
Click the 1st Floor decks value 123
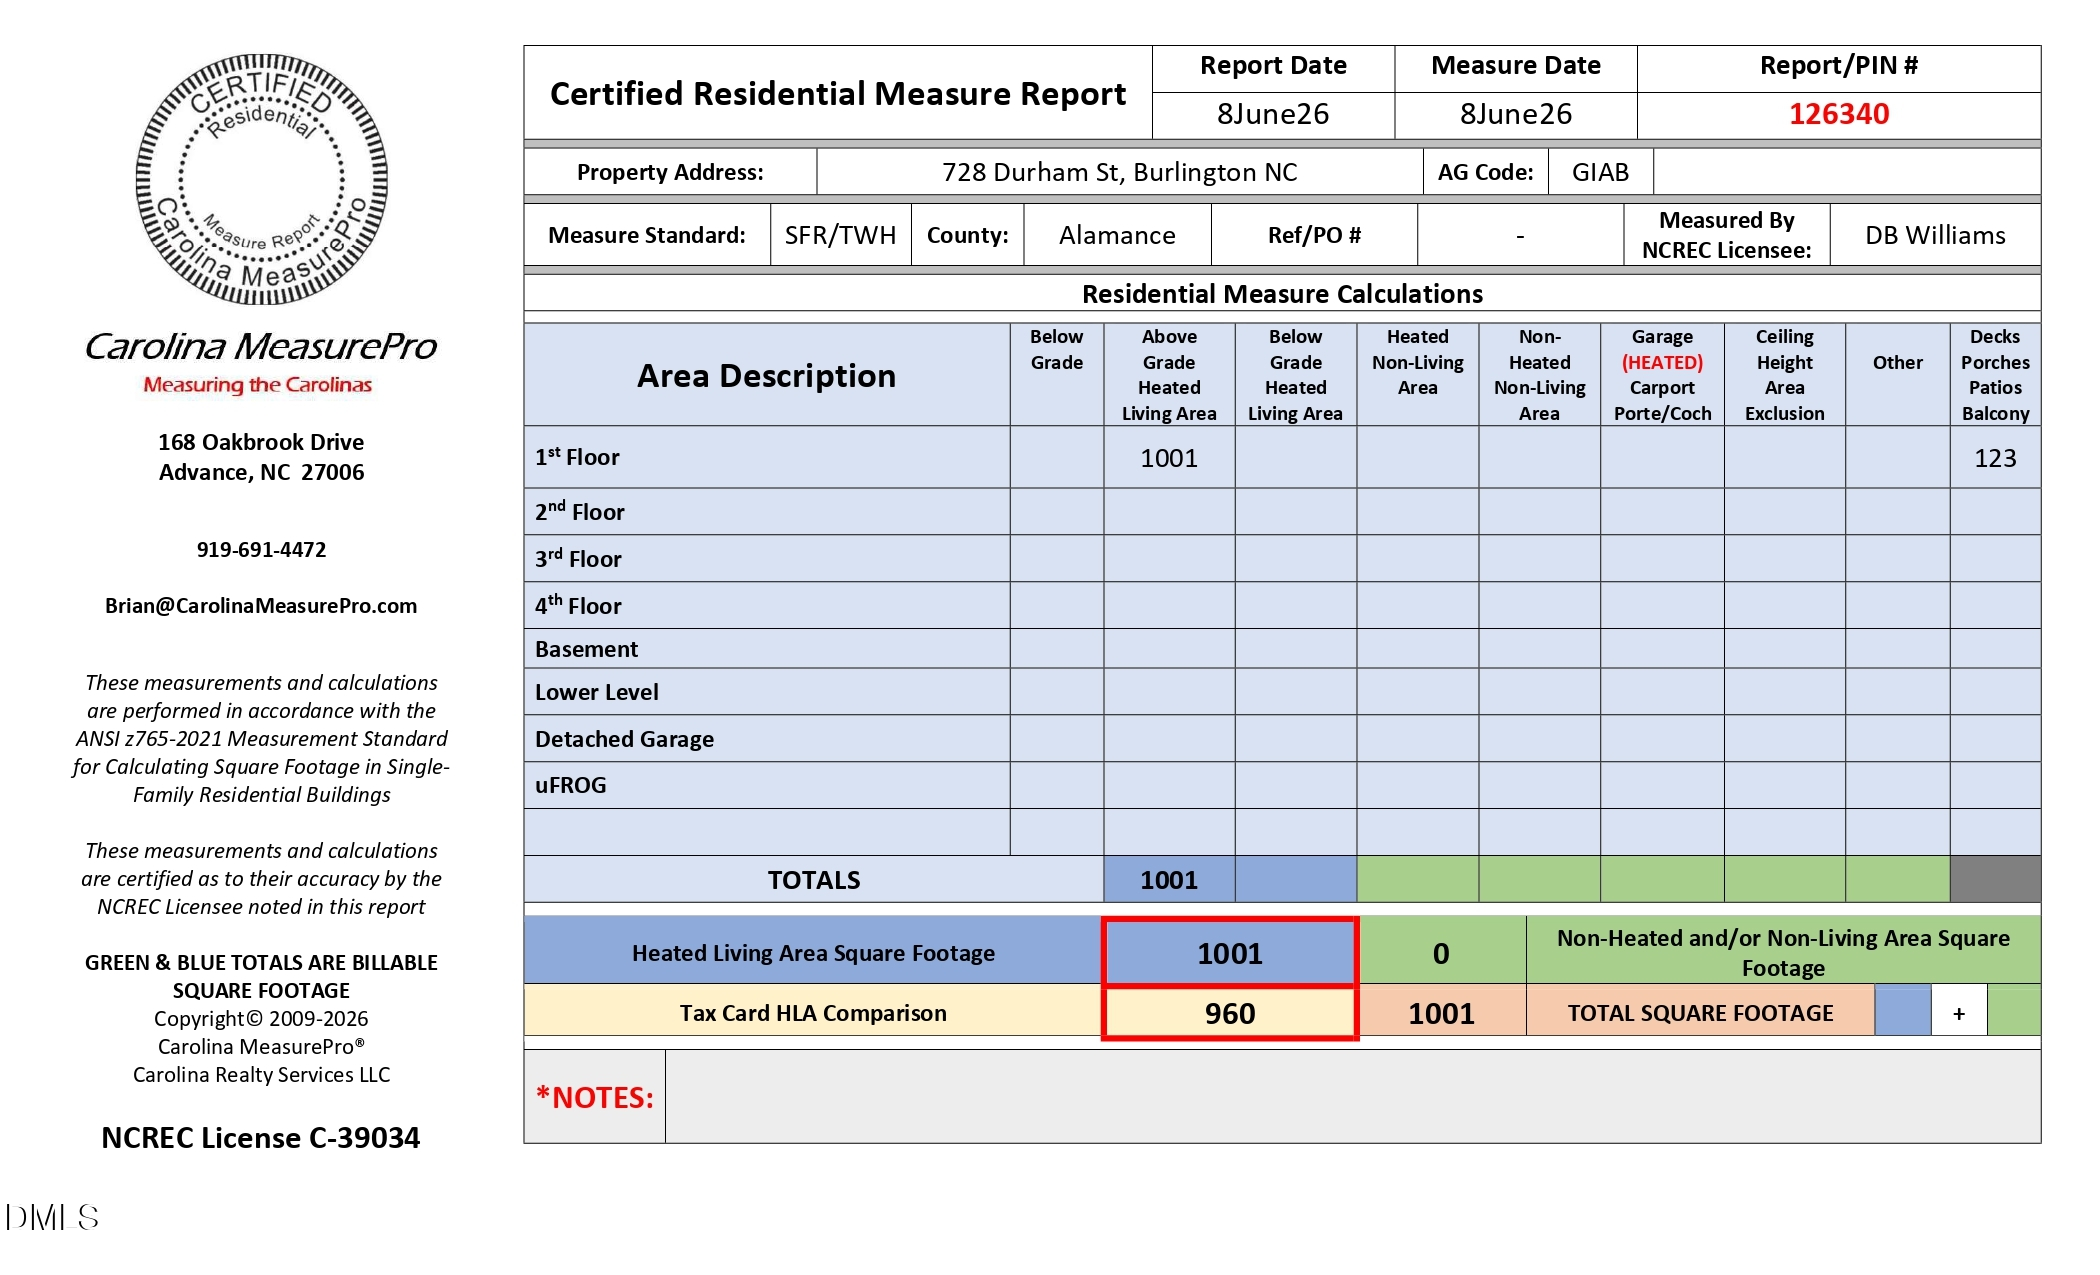pos(1995,458)
